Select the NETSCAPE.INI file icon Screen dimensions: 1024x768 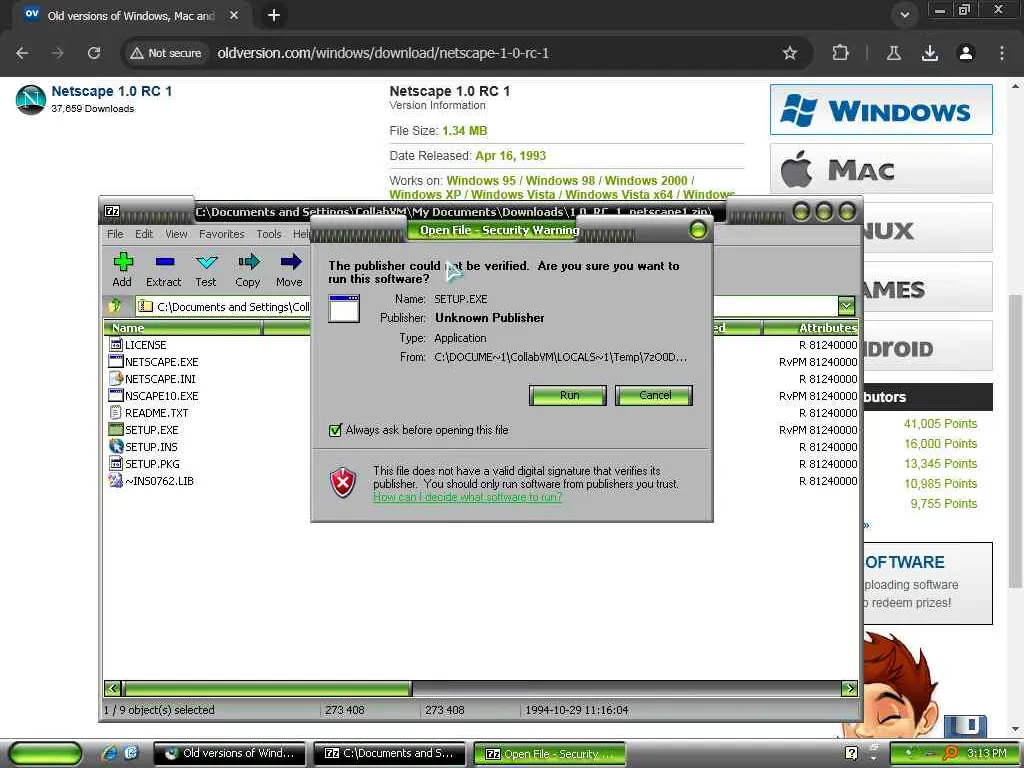coord(116,379)
